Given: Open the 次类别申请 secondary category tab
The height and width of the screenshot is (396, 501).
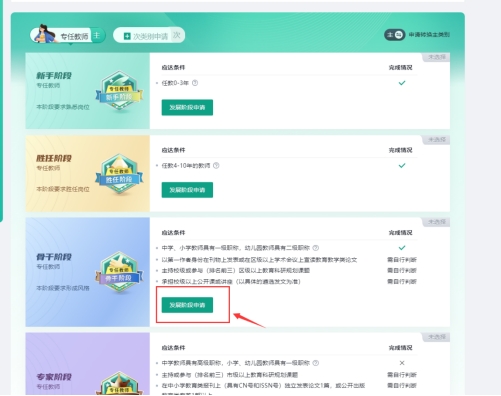Looking at the screenshot, I should tap(149, 35).
